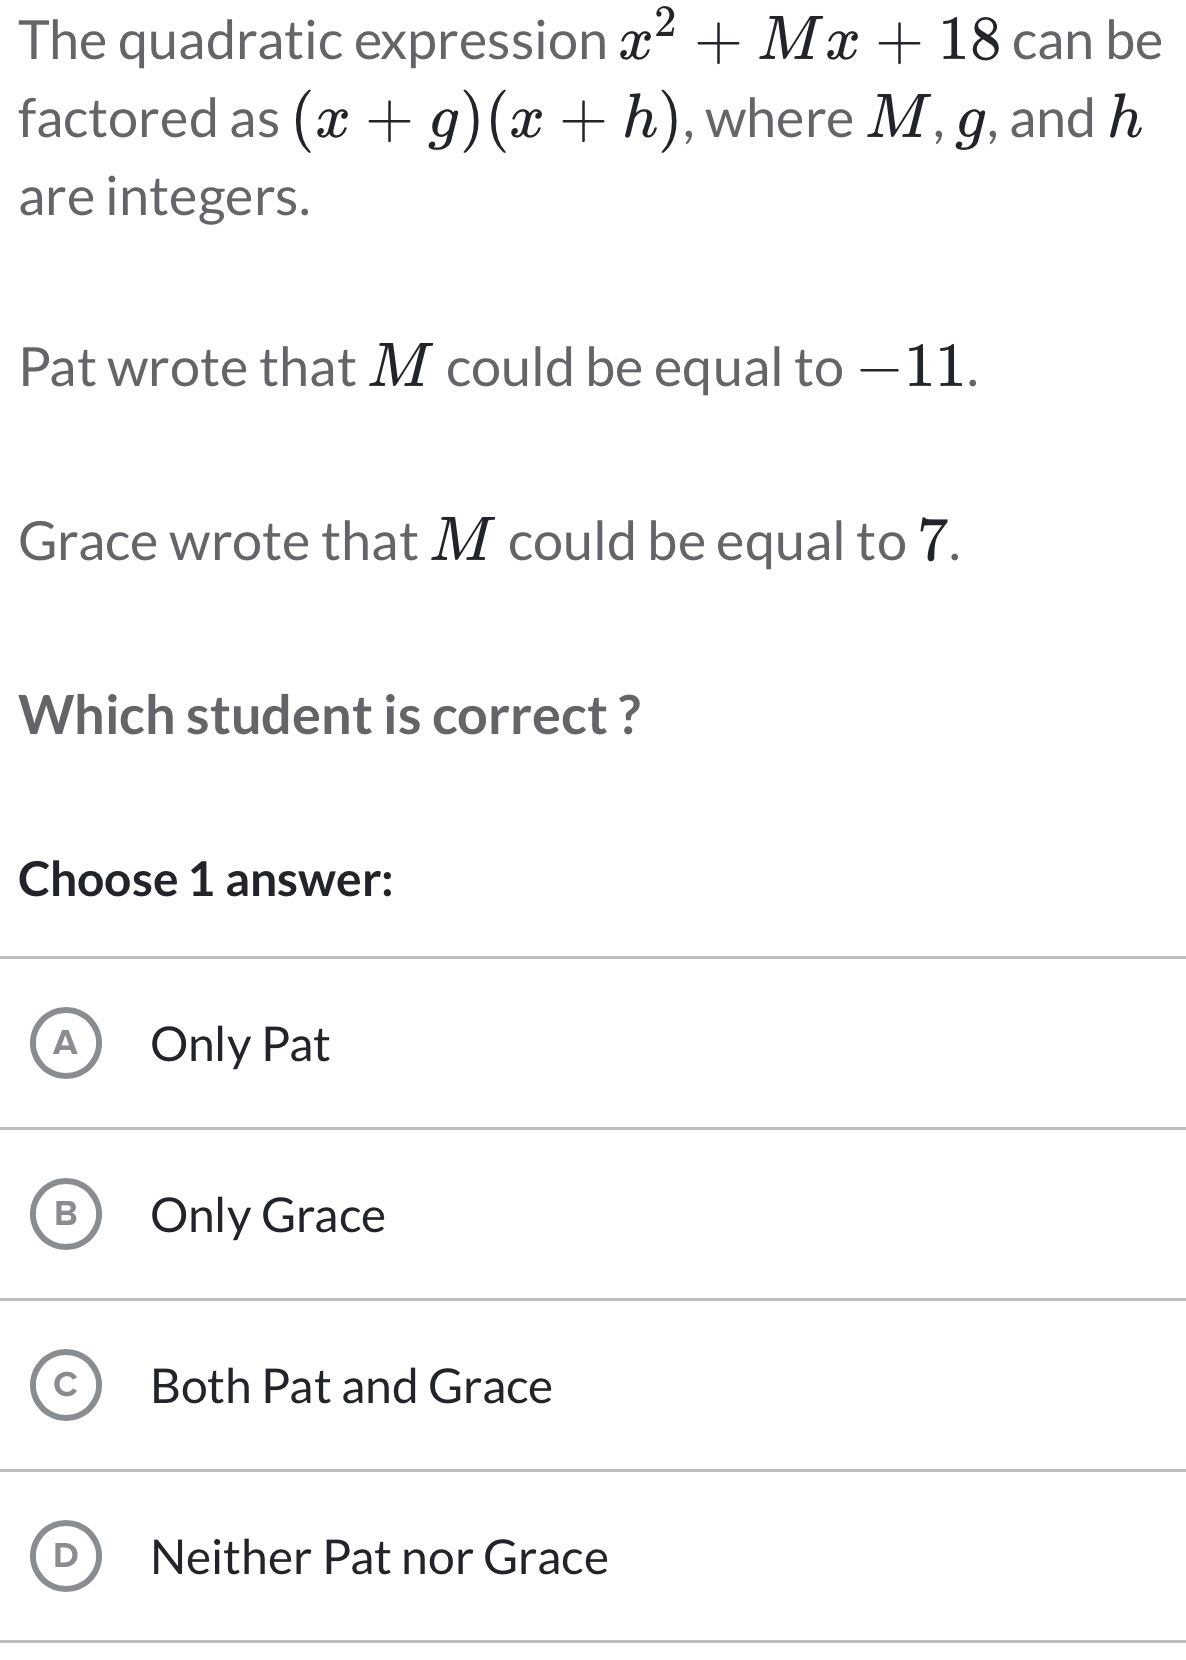Click the "Choose 1 answer:" prompt
The height and width of the screenshot is (1660, 1186).
(x=206, y=880)
